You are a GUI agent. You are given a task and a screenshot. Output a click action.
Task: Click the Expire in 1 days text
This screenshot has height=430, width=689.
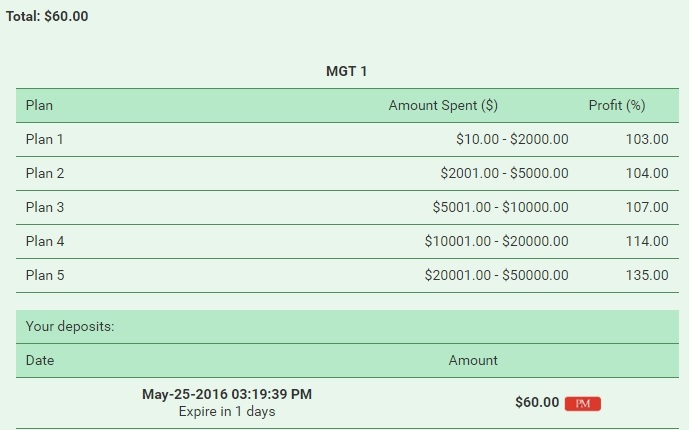[x=227, y=411]
